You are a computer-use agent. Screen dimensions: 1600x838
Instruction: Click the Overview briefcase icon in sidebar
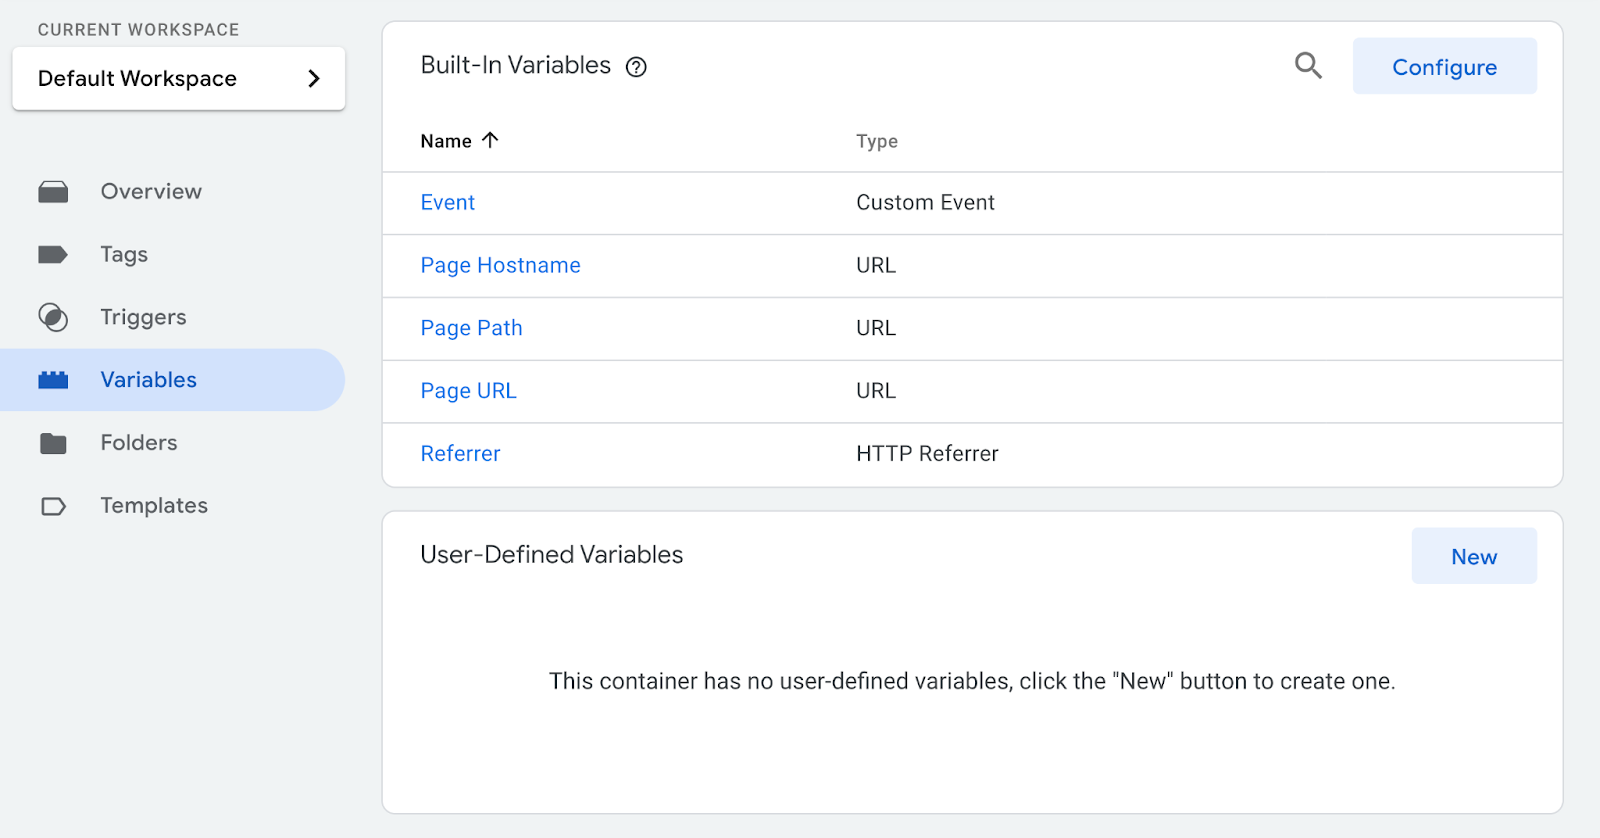(x=53, y=192)
